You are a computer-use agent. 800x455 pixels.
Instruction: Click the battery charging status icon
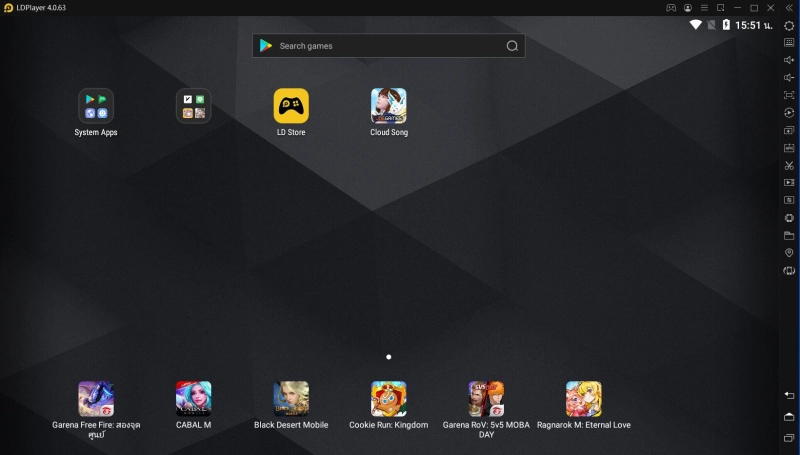click(726, 25)
